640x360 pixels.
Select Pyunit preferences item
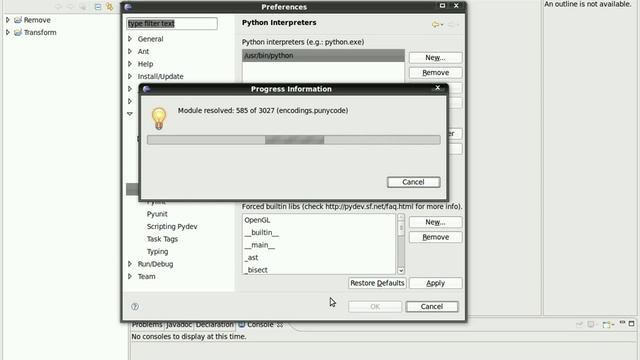click(x=157, y=214)
